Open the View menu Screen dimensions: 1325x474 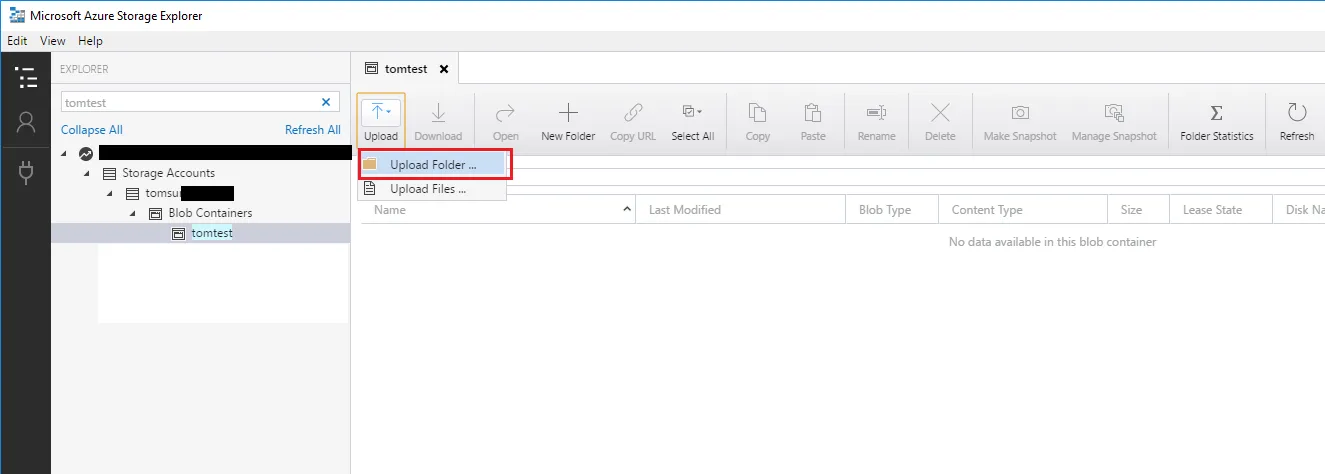(53, 41)
